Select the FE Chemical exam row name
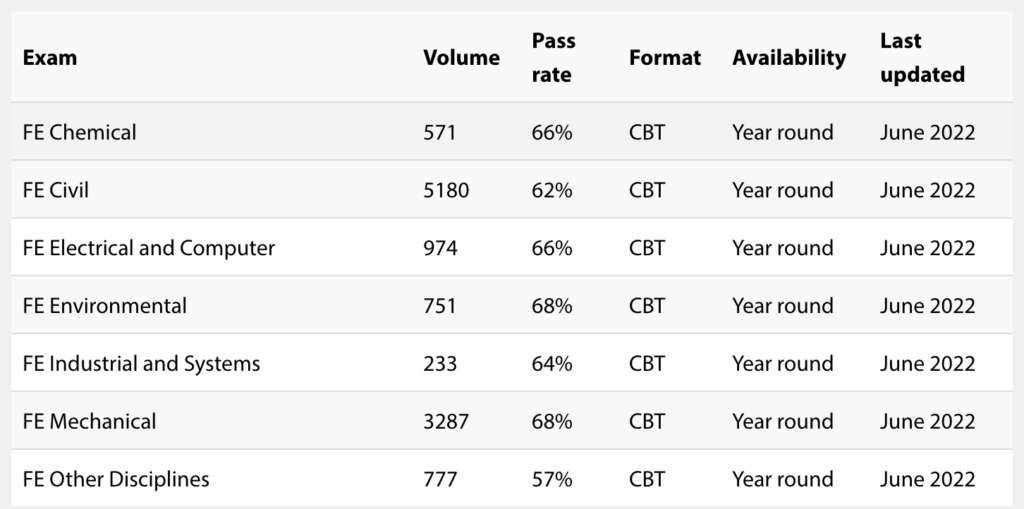Image resolution: width=1024 pixels, height=509 pixels. 79,132
